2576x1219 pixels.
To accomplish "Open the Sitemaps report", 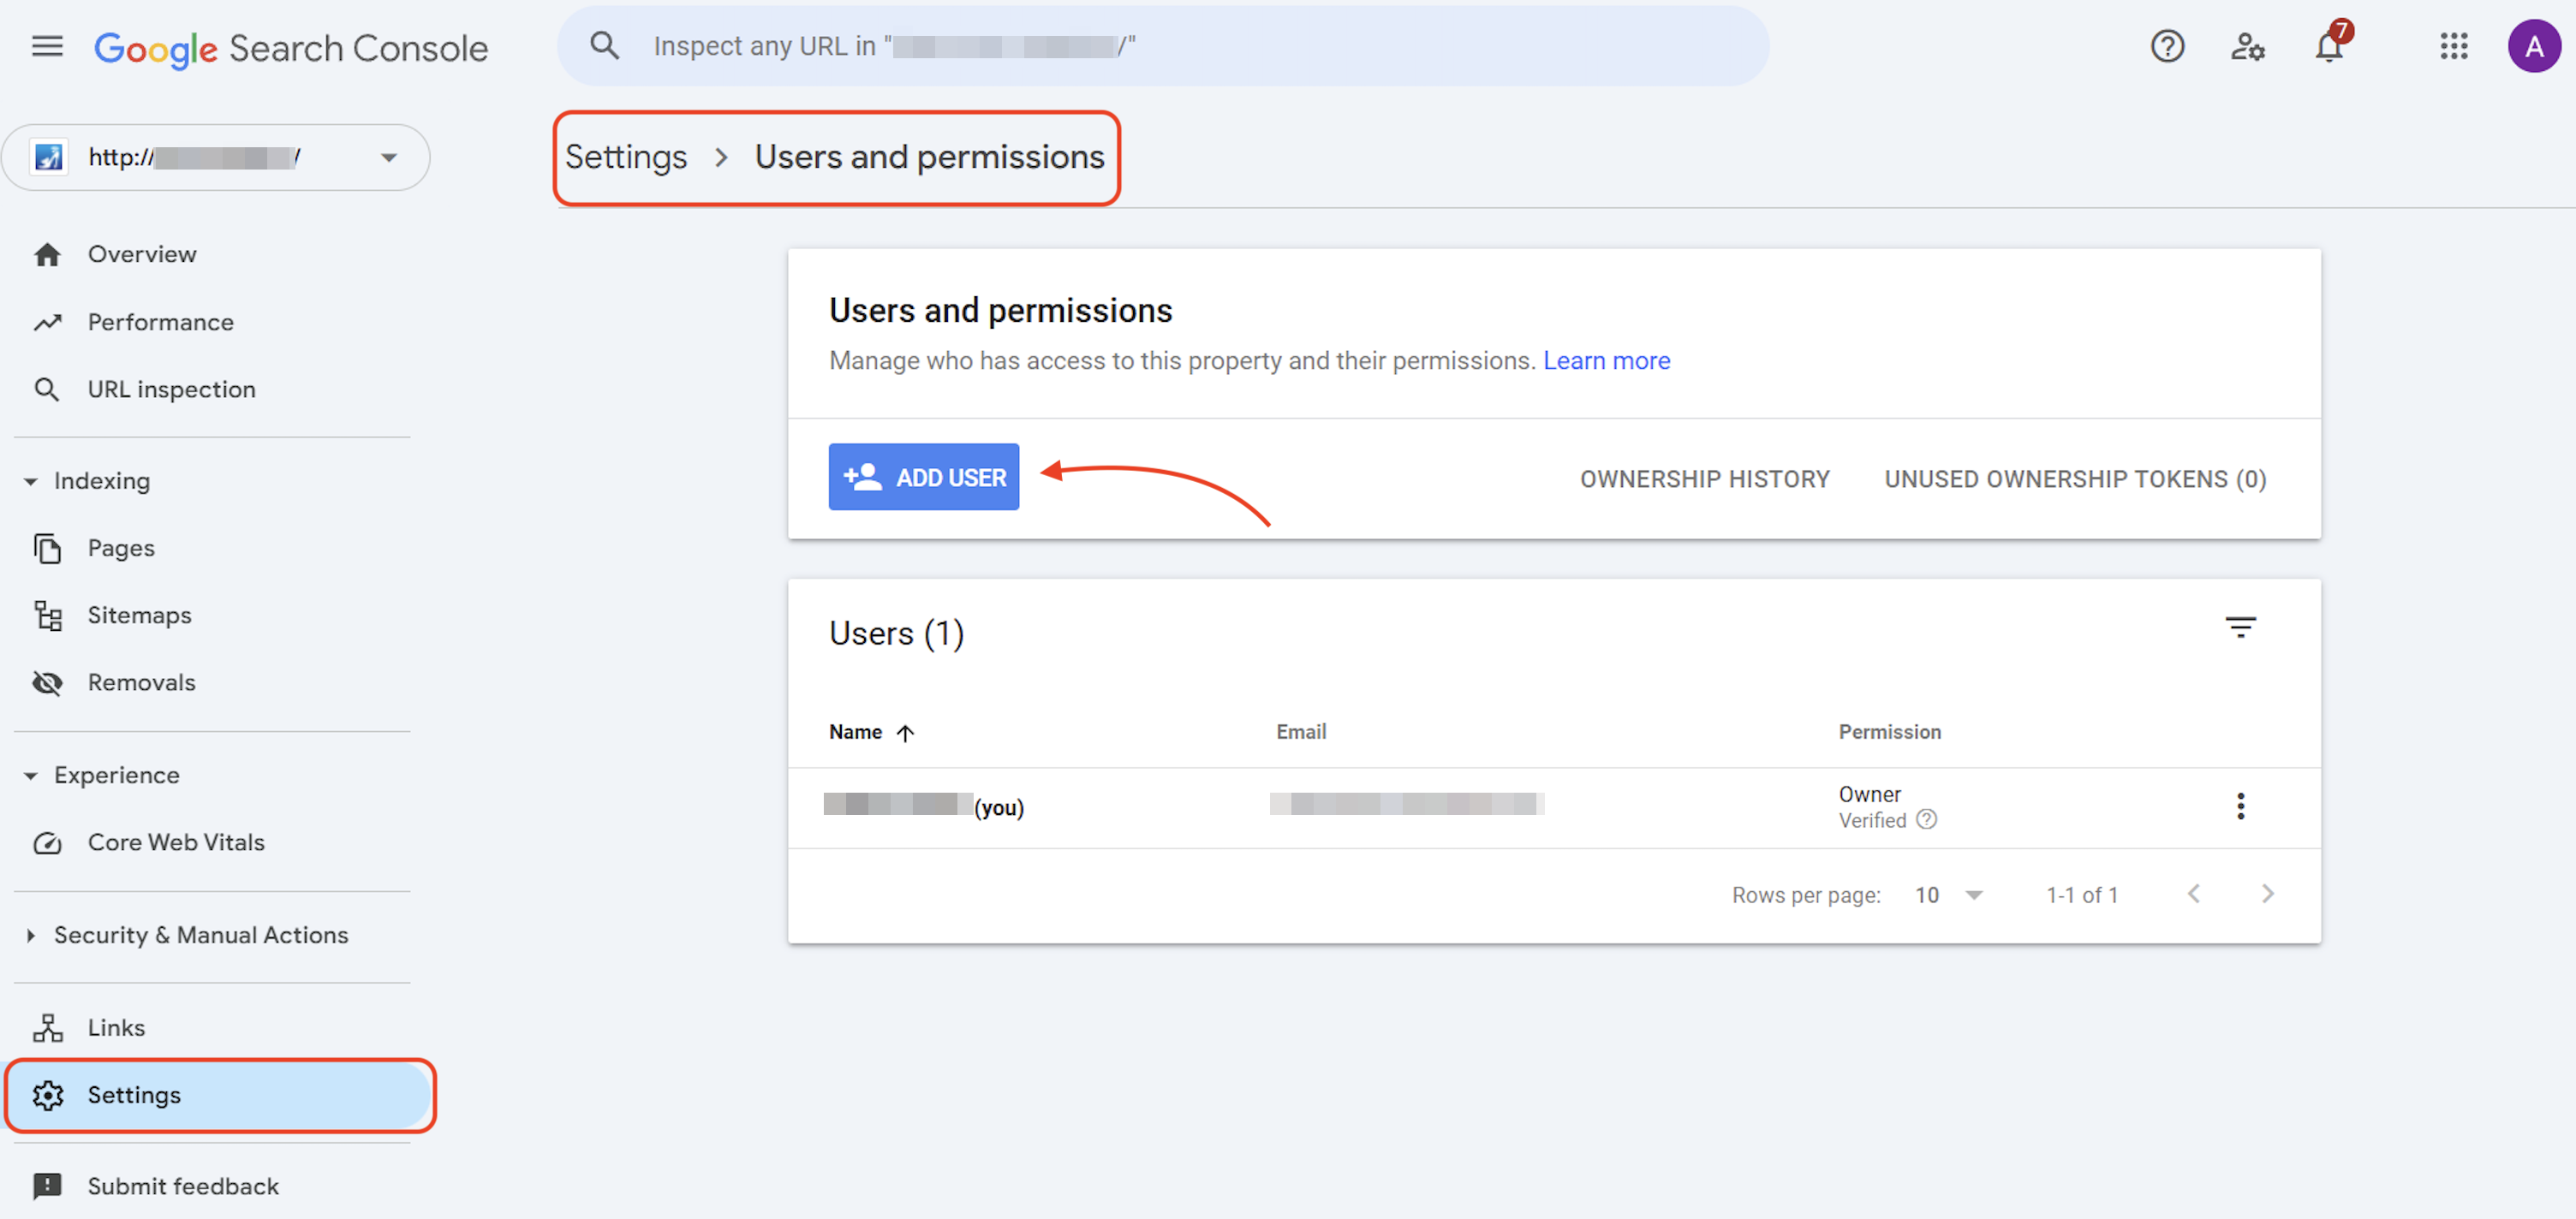I will (139, 615).
